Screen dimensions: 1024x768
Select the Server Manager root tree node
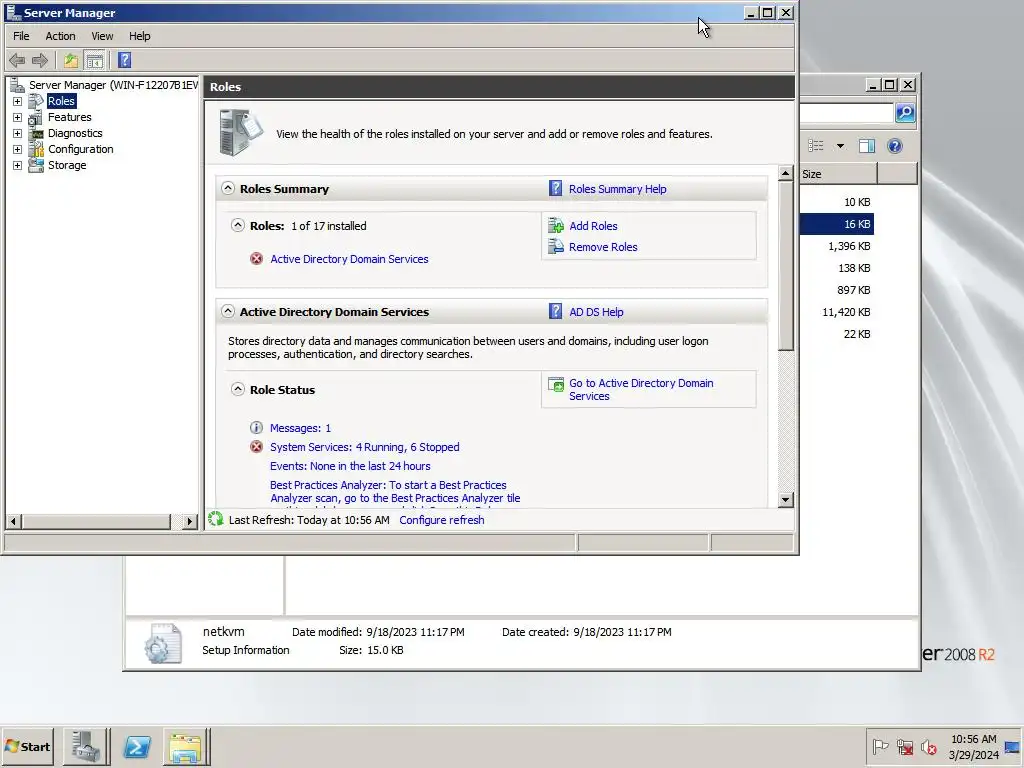pos(113,85)
